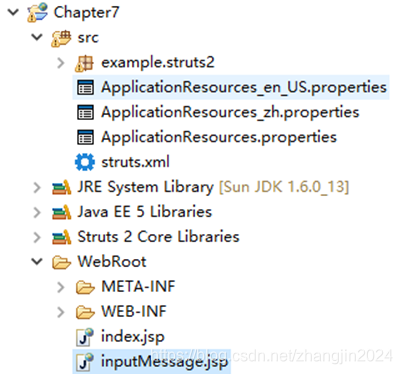Click JRE System Library books icon
Viewport: 402px width, 374px height.
(61, 187)
